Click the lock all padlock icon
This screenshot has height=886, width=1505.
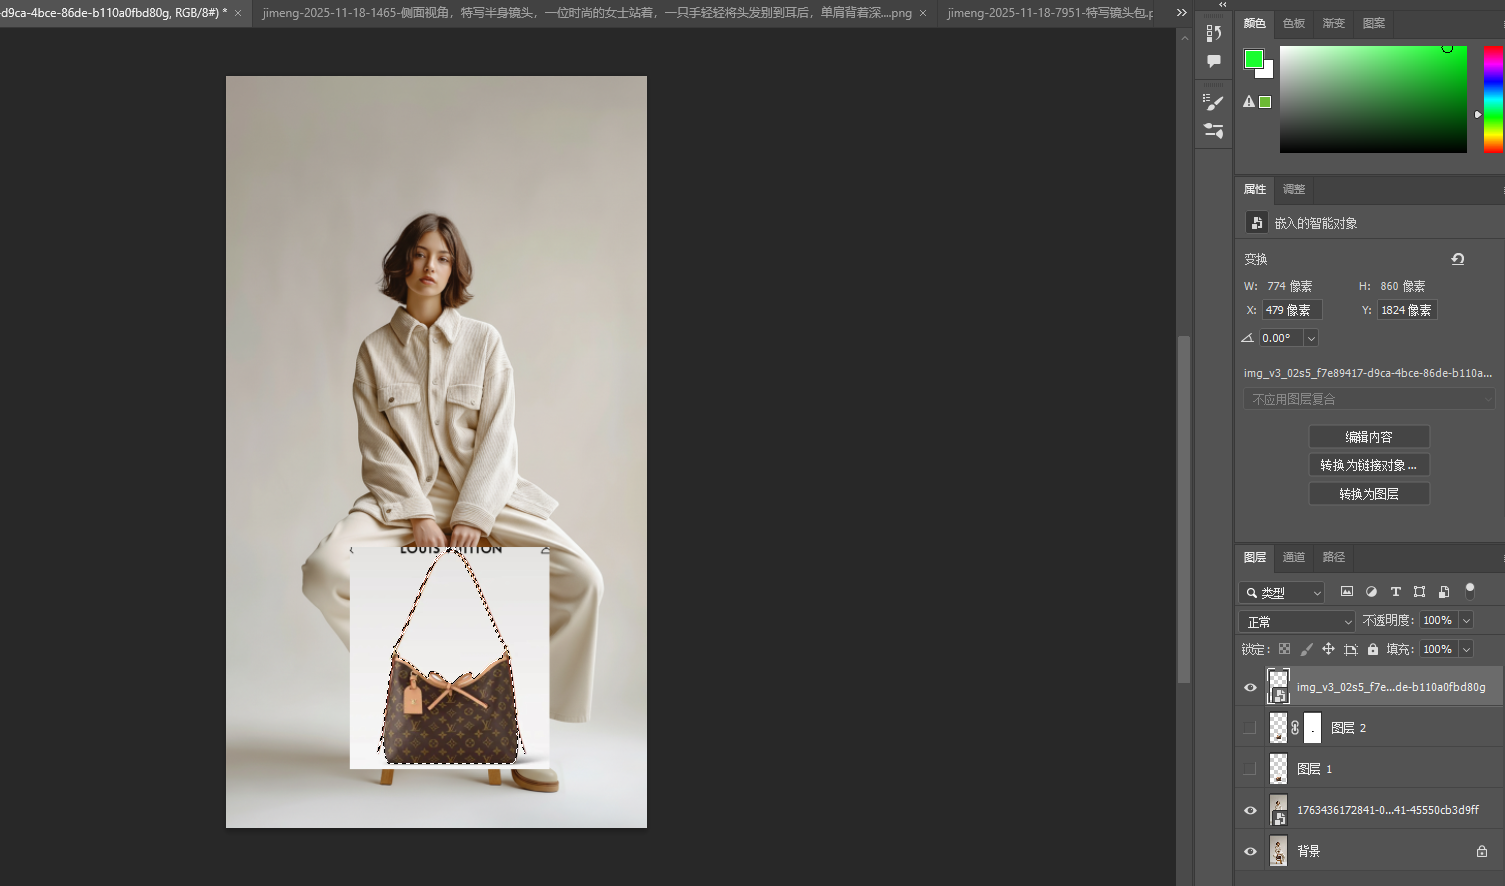click(x=1373, y=649)
